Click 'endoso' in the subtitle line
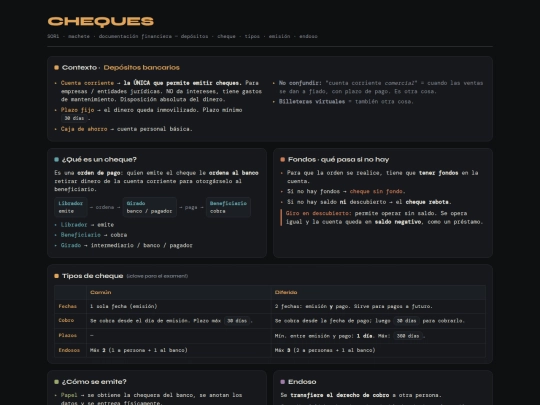Viewport: 540px width, 405px height. coord(308,36)
